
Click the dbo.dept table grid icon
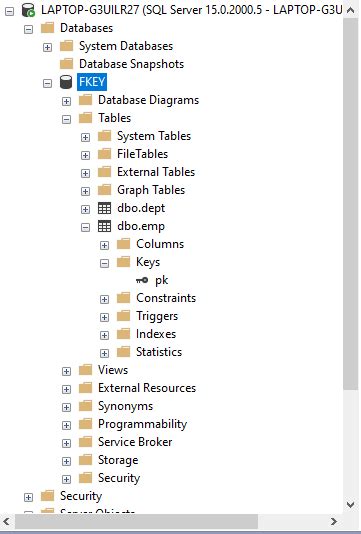click(x=104, y=208)
